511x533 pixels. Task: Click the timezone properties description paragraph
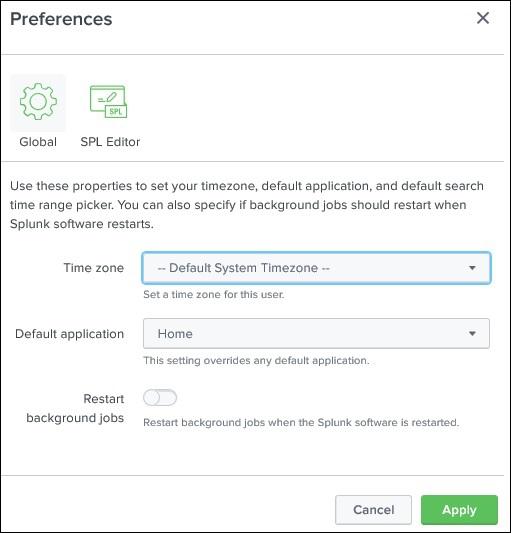pos(247,205)
